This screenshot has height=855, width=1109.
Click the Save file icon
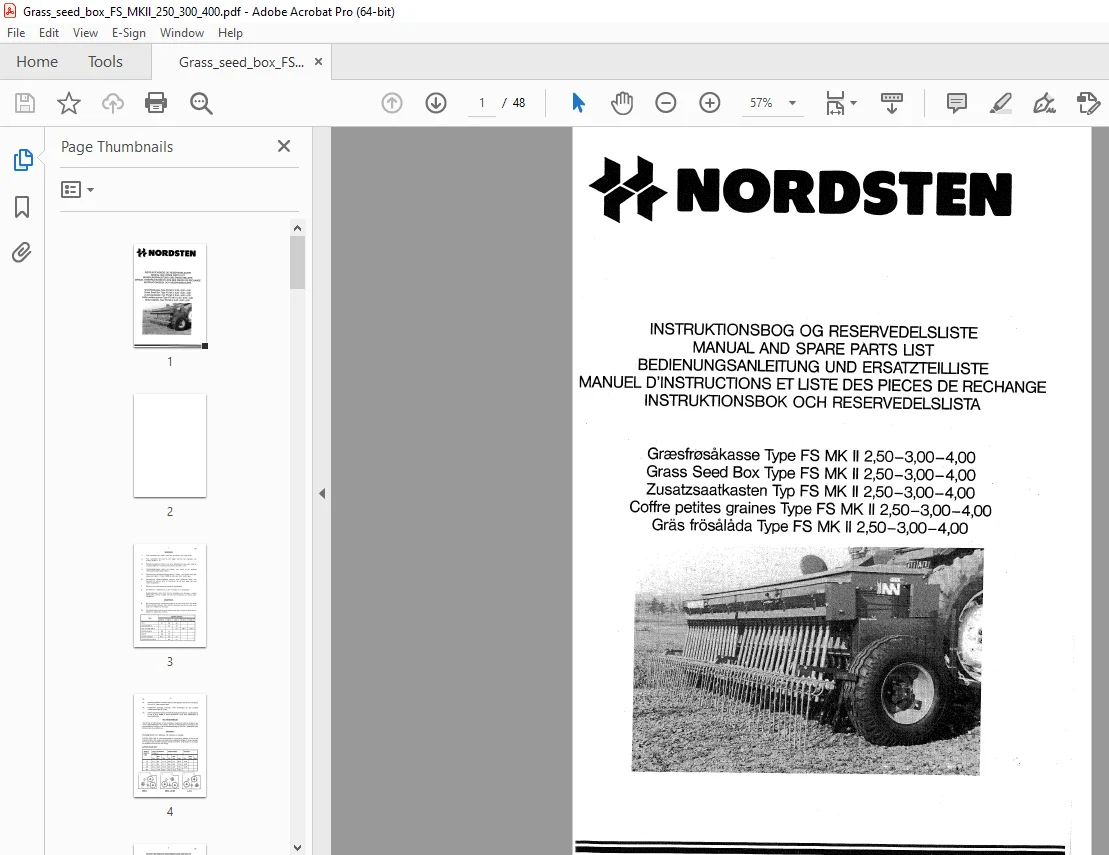(x=25, y=103)
